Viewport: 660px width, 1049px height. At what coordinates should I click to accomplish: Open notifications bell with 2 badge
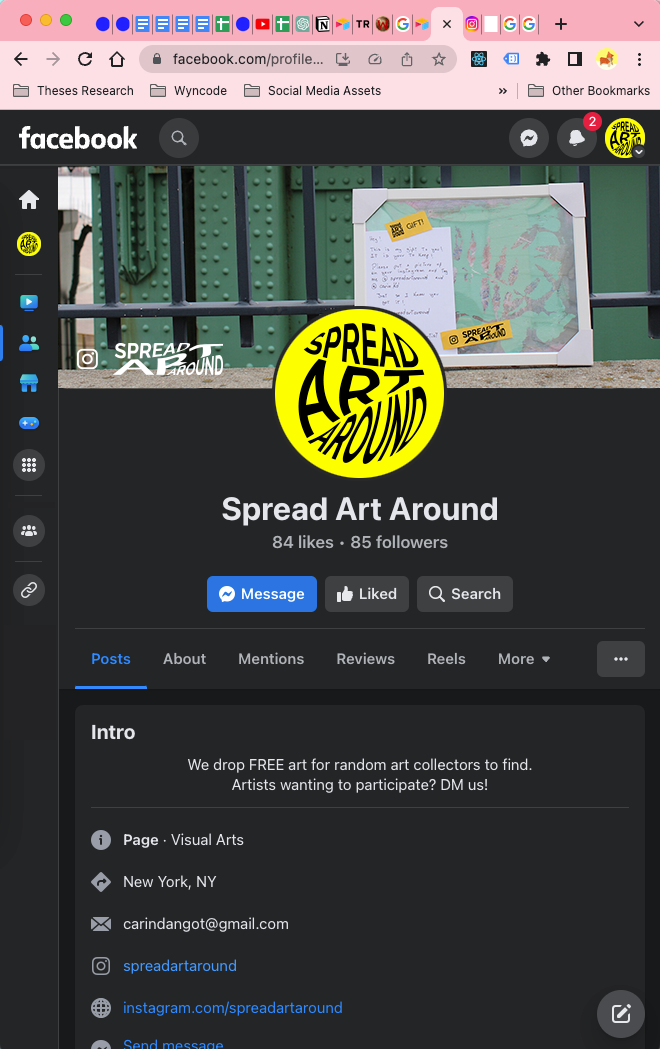tap(576, 138)
